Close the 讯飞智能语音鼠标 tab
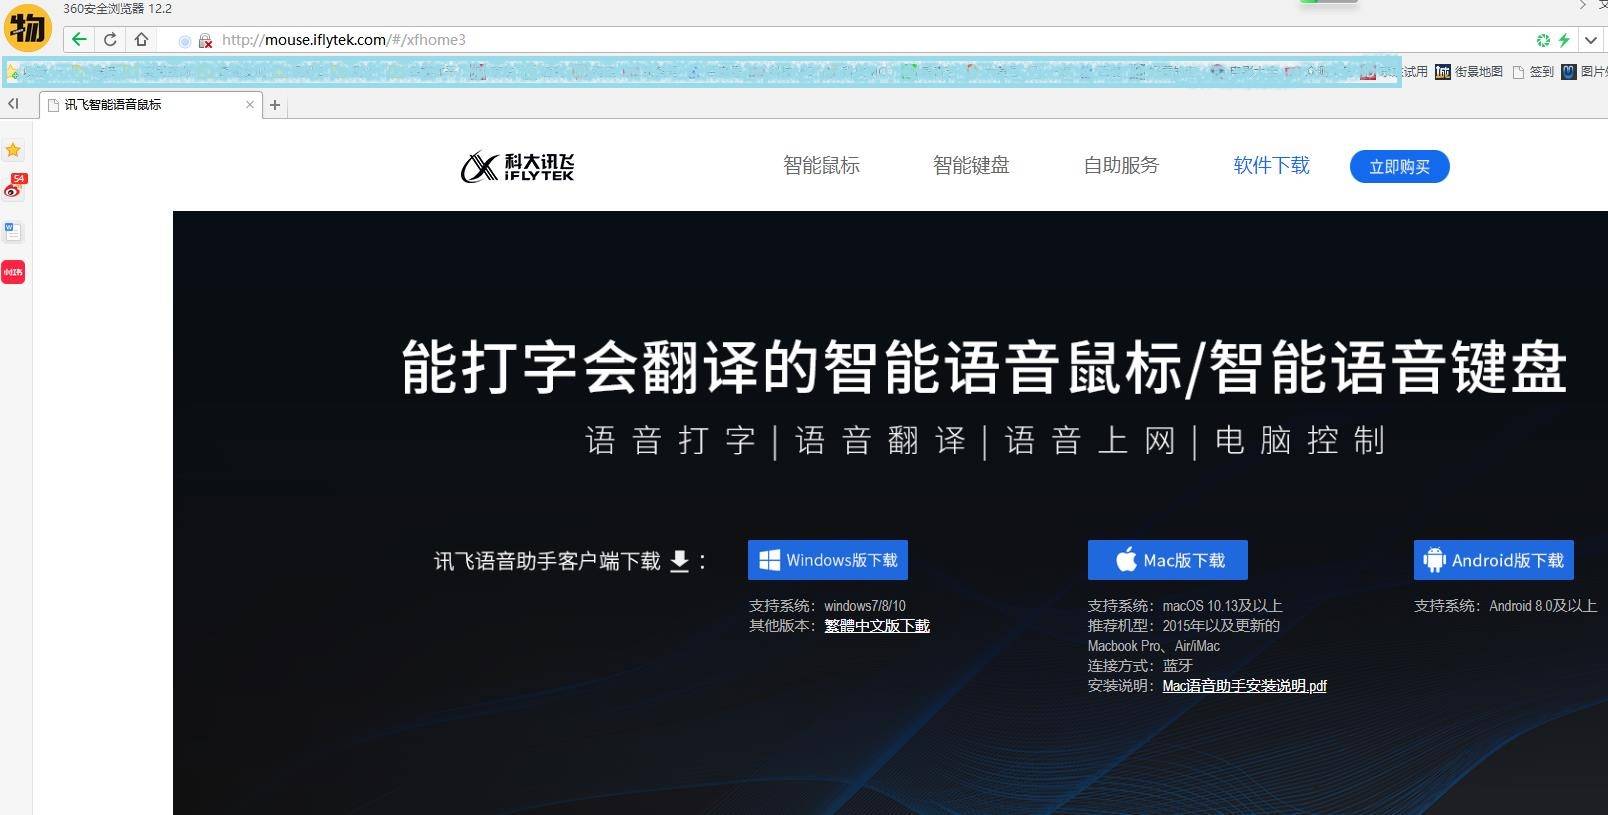 pos(250,104)
